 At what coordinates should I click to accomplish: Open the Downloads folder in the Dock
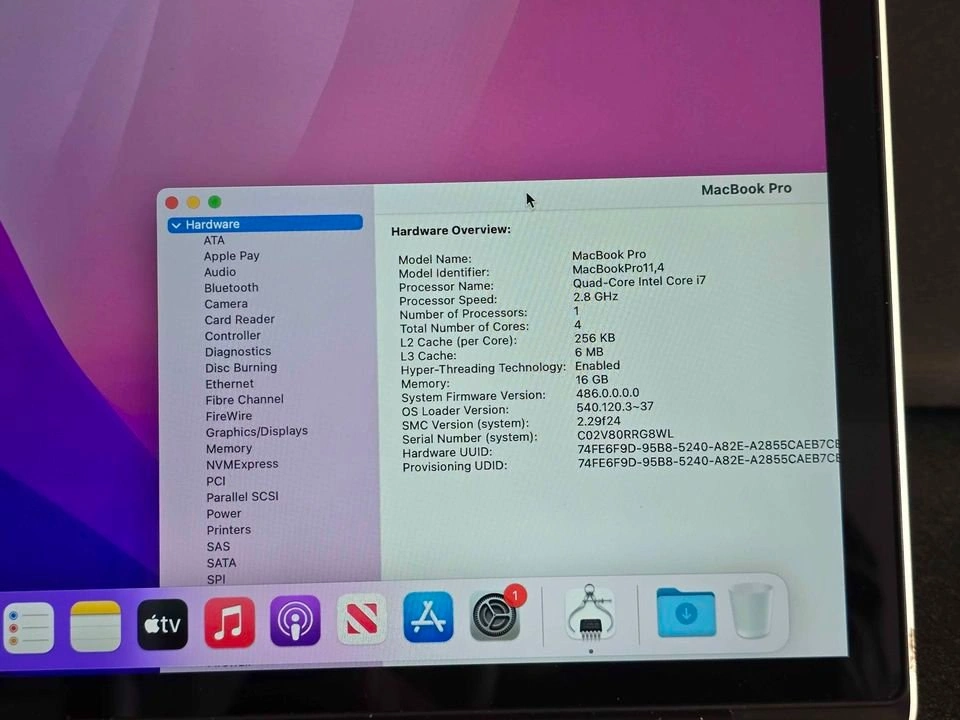tap(686, 612)
